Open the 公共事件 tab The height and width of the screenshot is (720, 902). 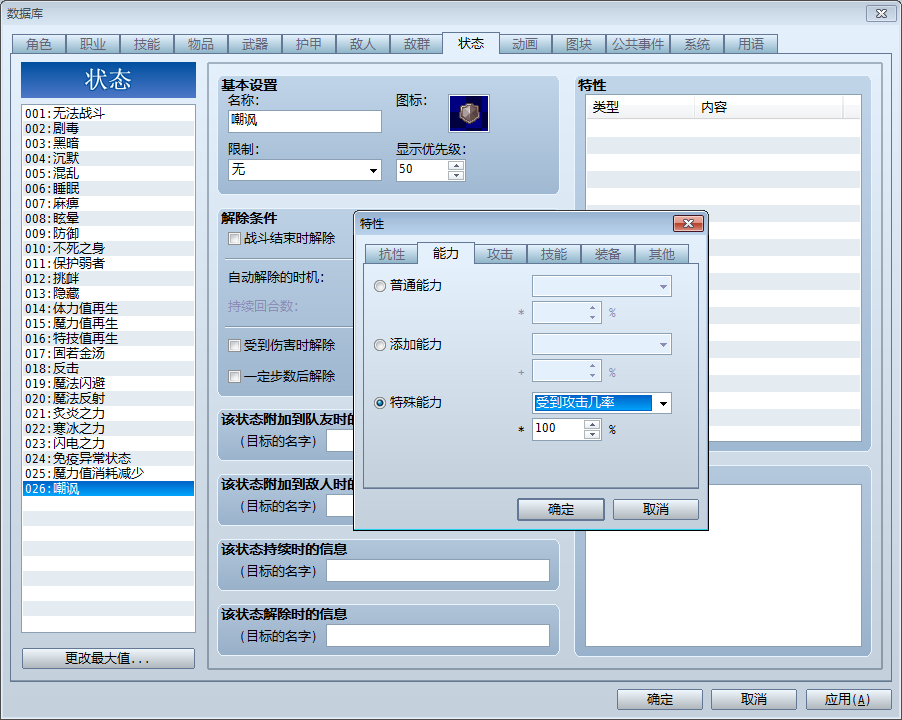[638, 44]
